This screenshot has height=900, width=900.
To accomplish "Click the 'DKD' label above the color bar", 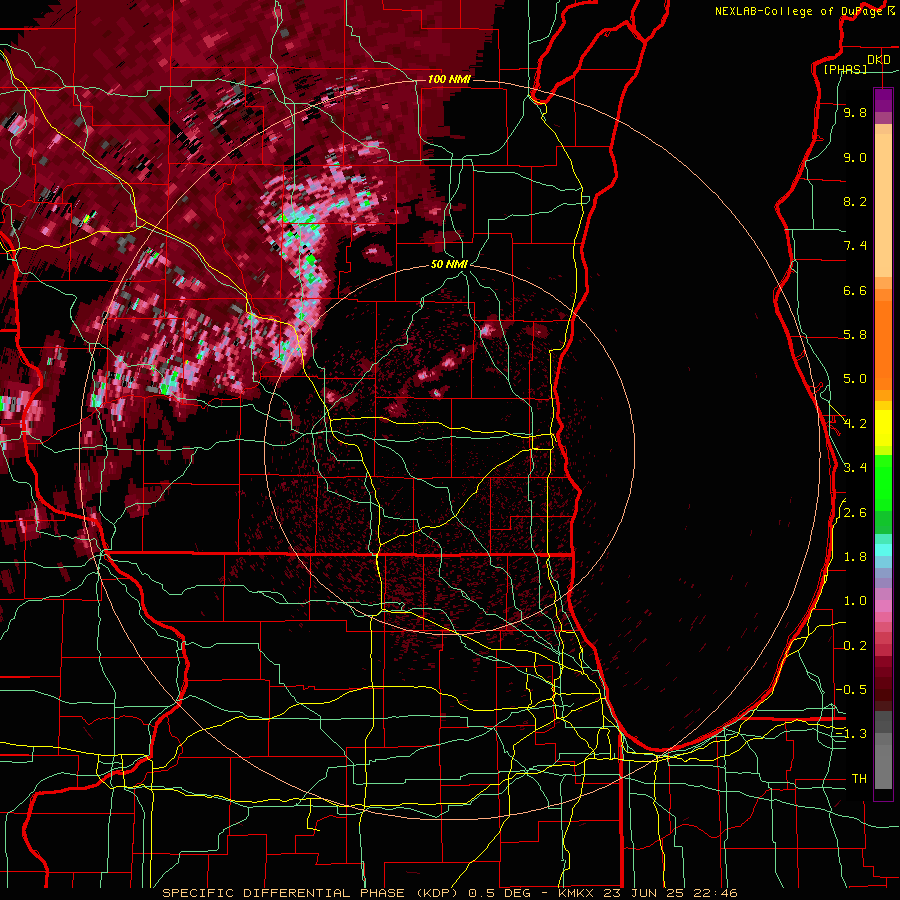I will coord(878,60).
